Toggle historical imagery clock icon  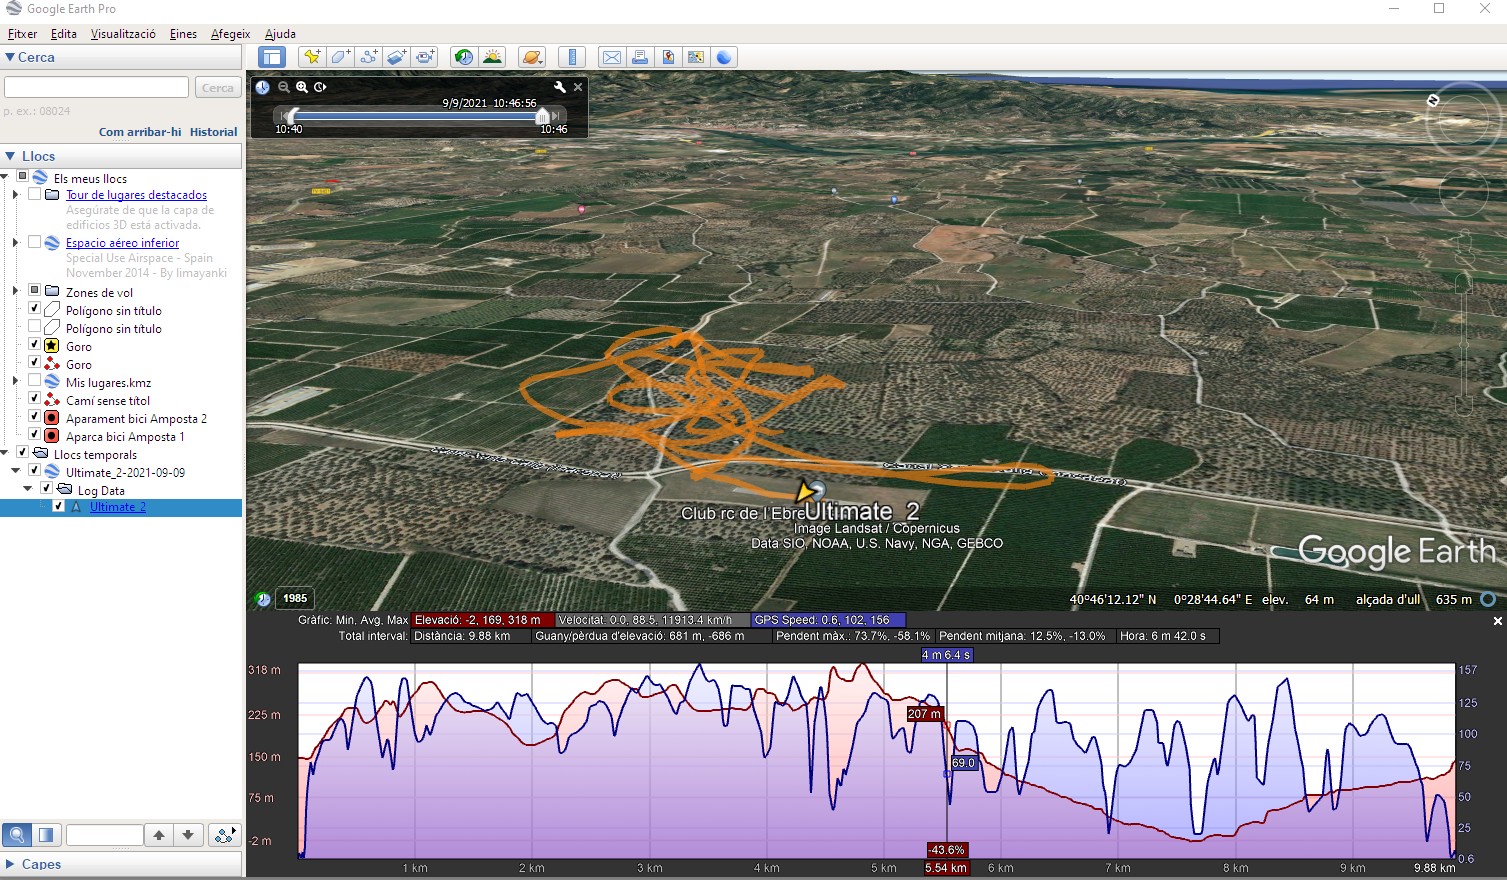pyautogui.click(x=463, y=57)
